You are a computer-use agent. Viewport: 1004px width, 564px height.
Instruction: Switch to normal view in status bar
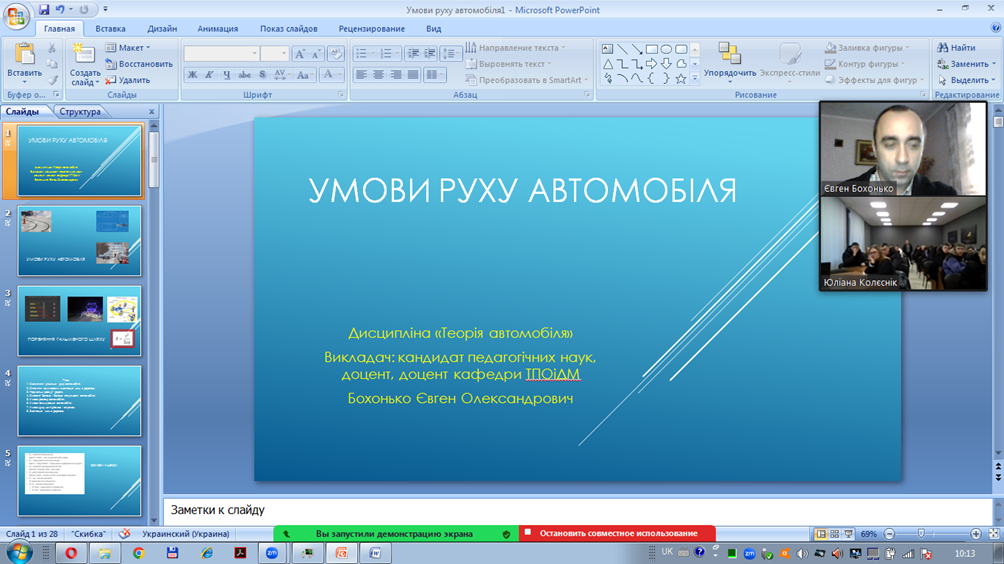pyautogui.click(x=820, y=535)
